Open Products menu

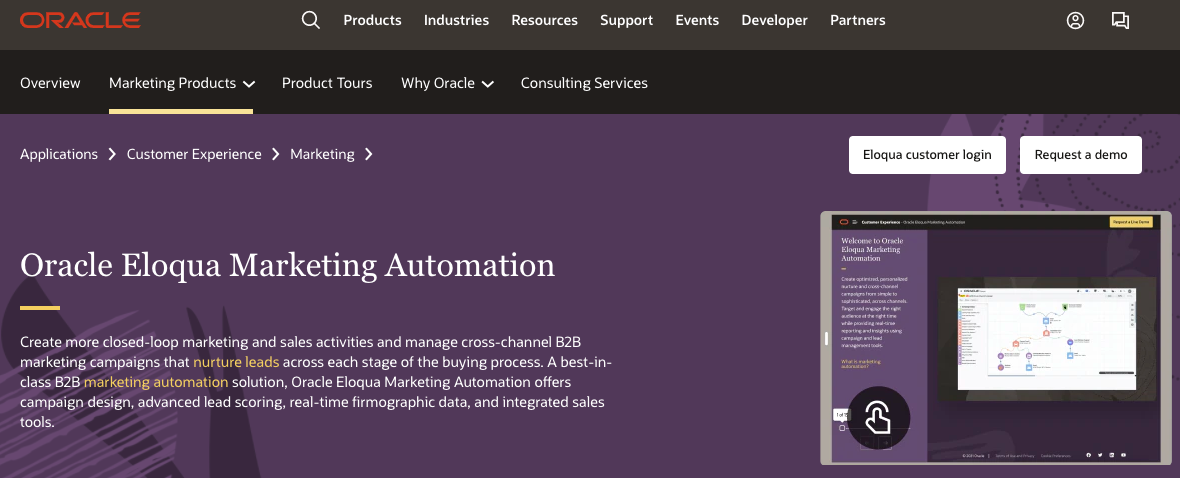click(x=373, y=20)
